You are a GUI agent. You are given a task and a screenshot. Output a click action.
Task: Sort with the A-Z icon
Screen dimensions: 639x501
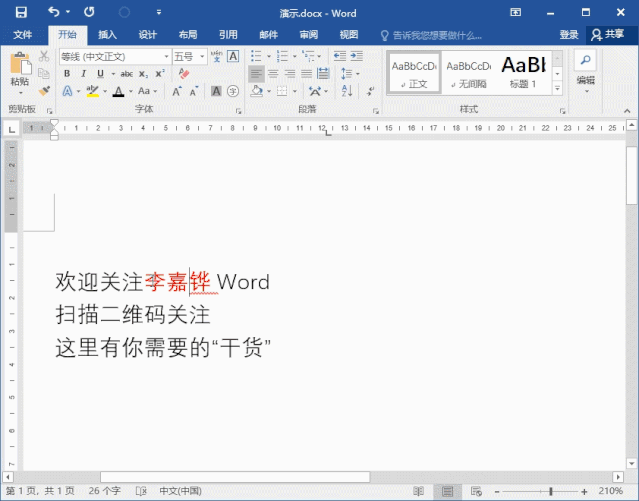(347, 91)
